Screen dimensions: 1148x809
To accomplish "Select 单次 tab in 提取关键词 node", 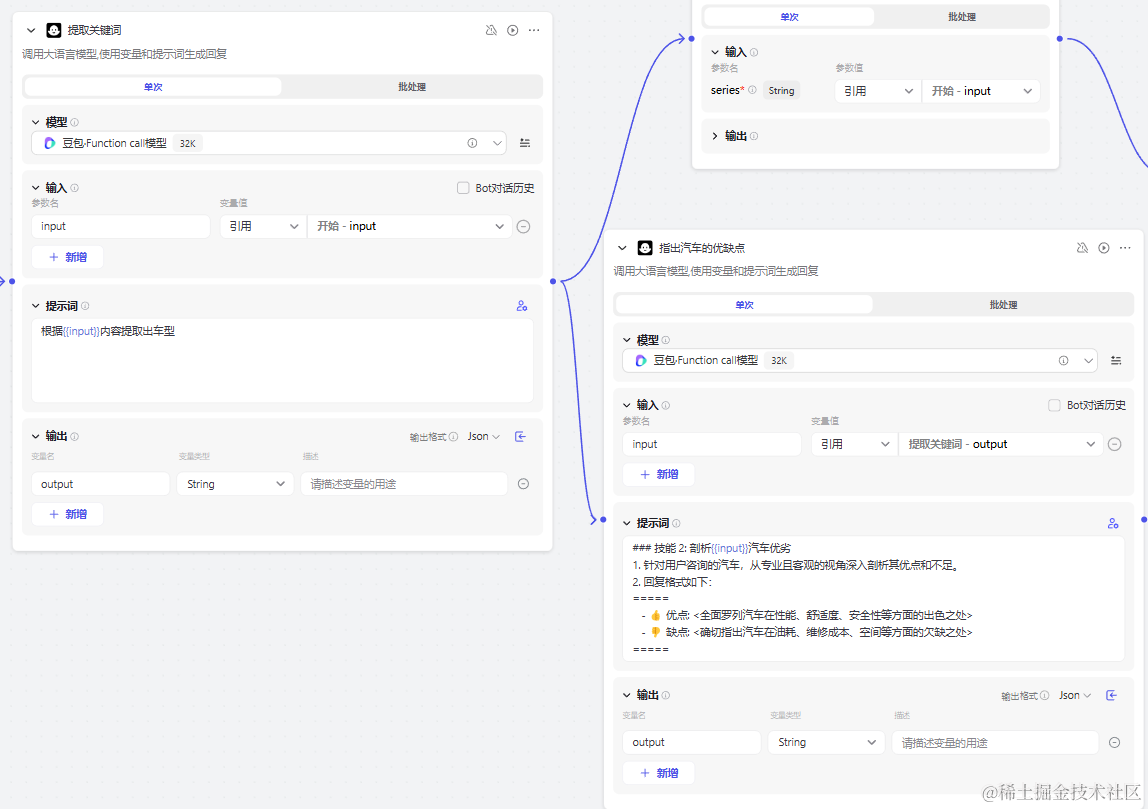I will [153, 86].
